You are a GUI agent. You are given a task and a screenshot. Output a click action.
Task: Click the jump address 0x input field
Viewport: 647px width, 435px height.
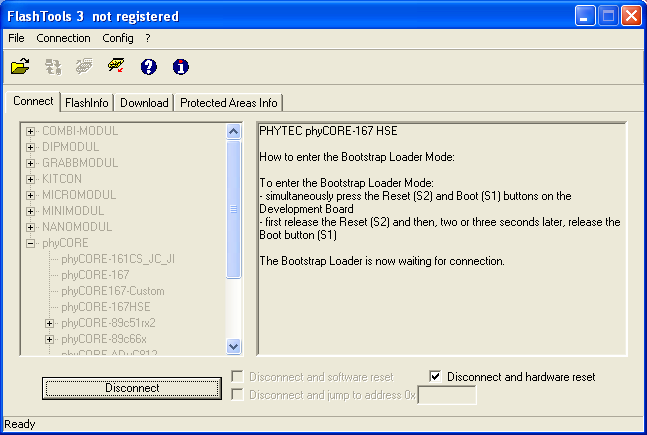pyautogui.click(x=447, y=395)
